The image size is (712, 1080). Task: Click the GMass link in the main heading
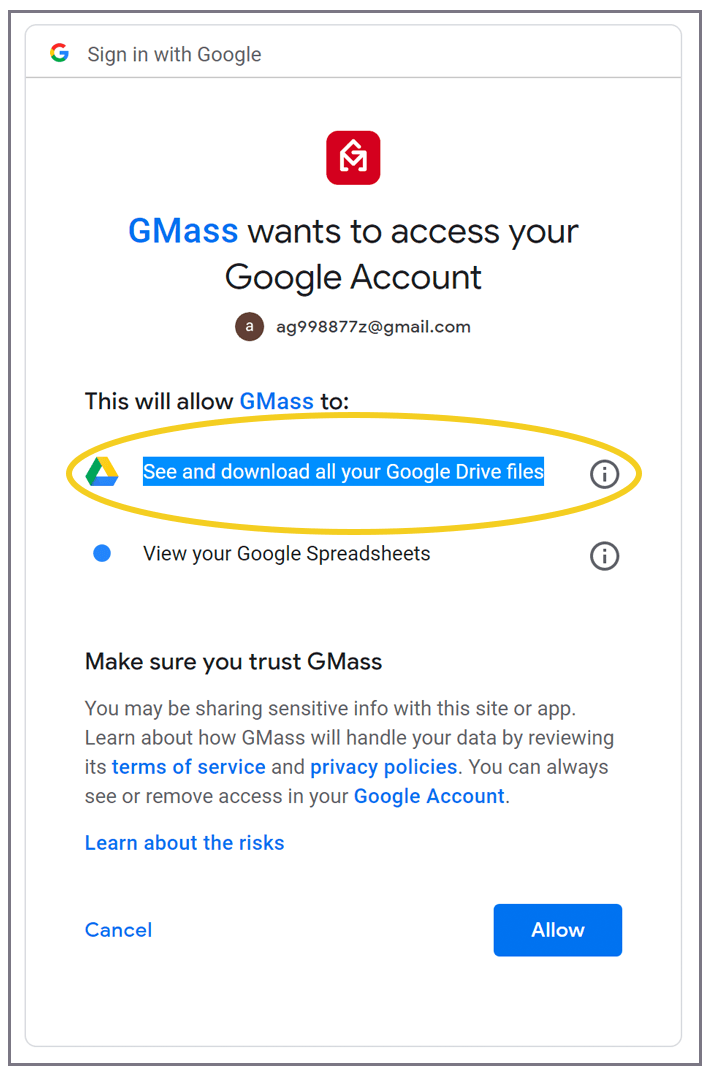click(183, 231)
